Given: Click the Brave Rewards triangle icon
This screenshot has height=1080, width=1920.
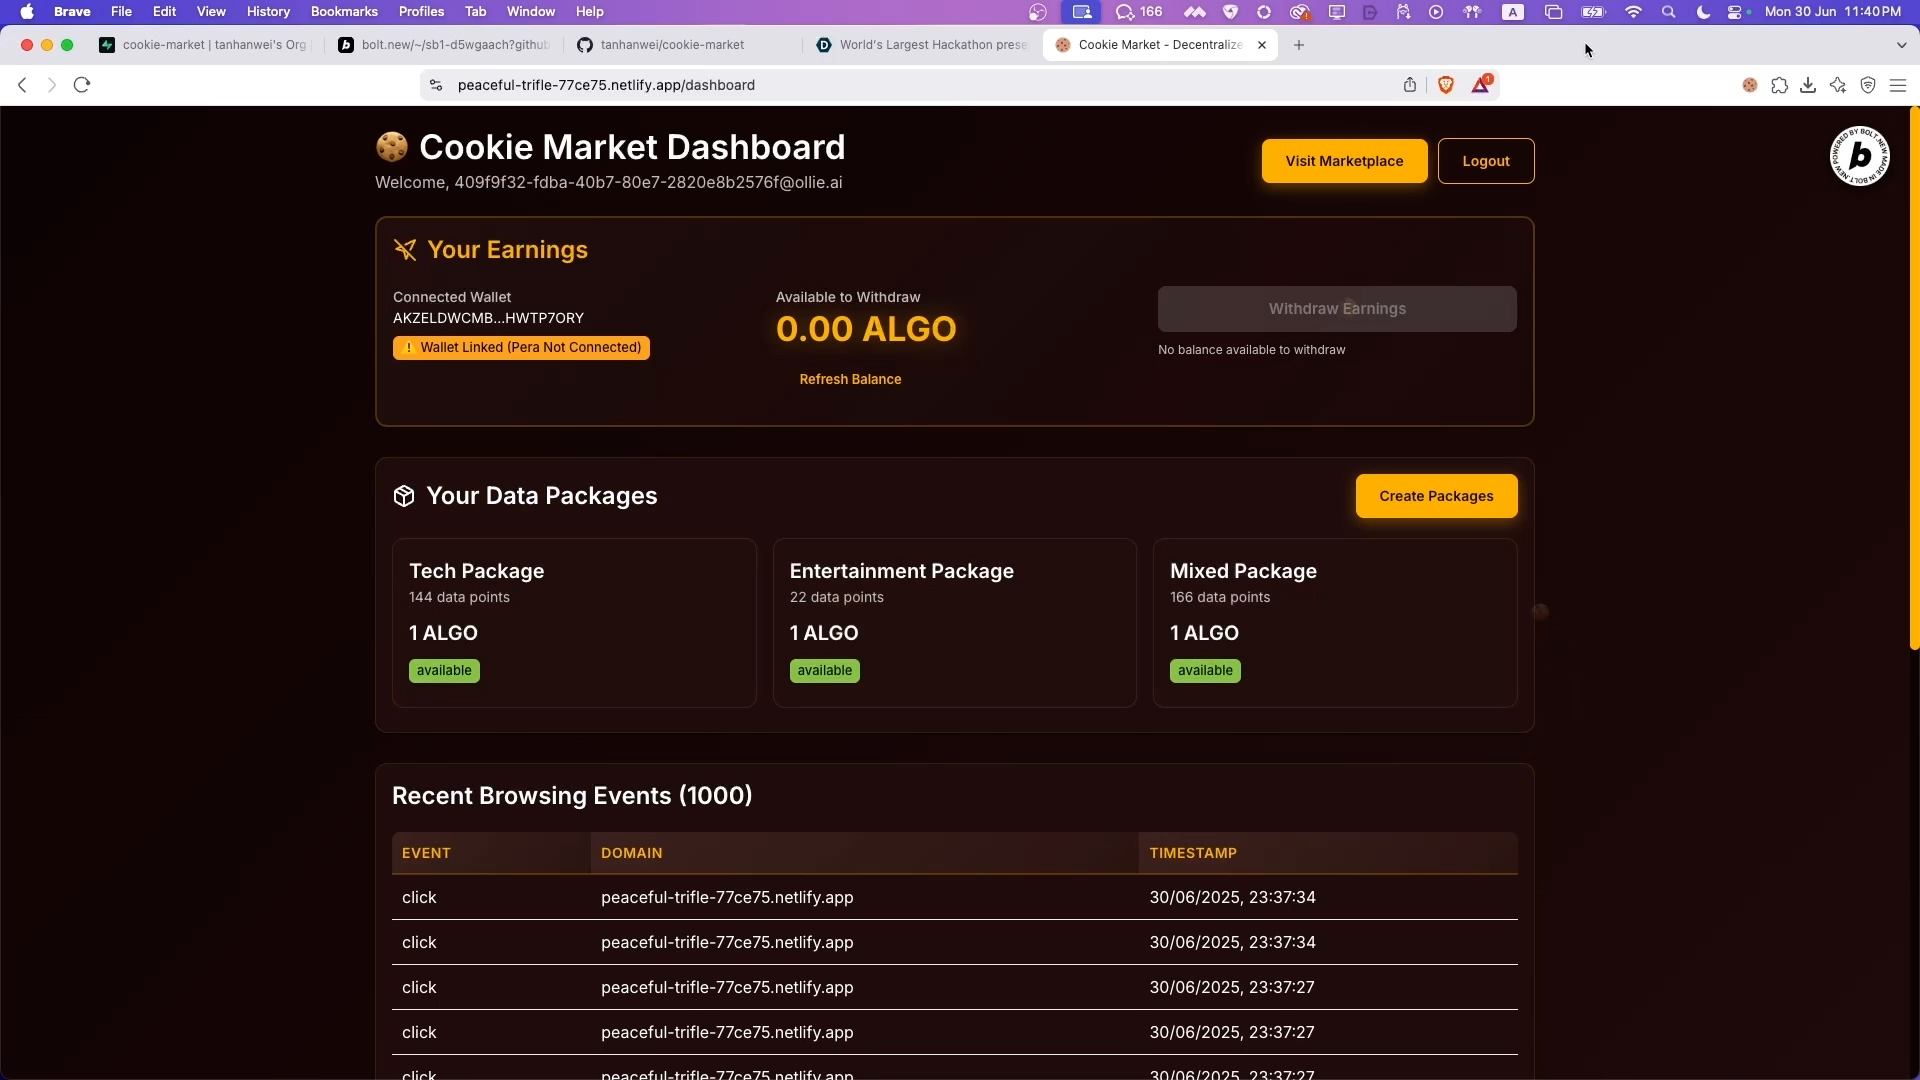Looking at the screenshot, I should tap(1481, 85).
